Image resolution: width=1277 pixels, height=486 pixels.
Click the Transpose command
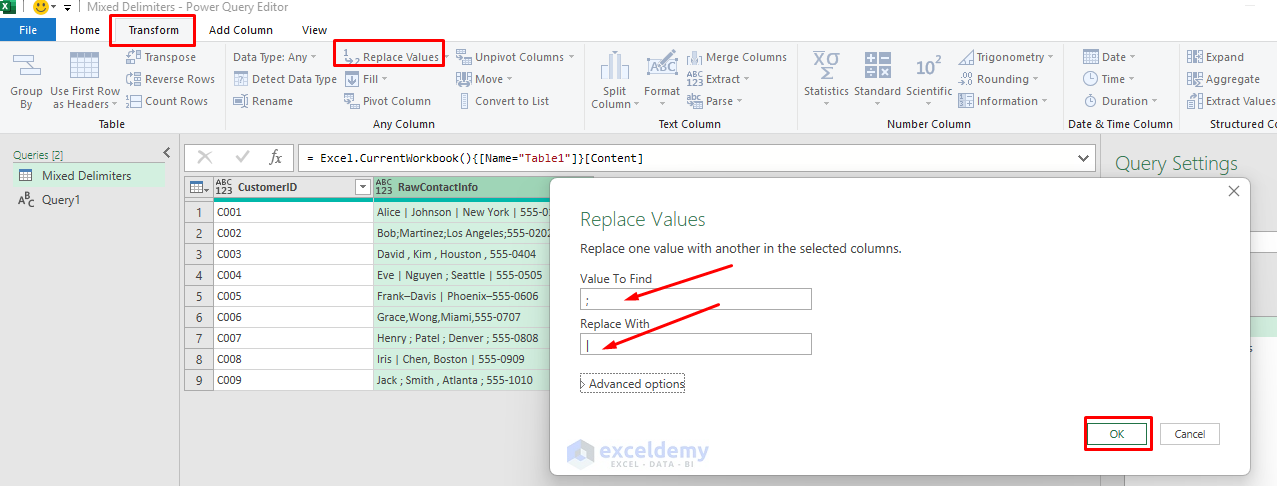click(x=161, y=57)
